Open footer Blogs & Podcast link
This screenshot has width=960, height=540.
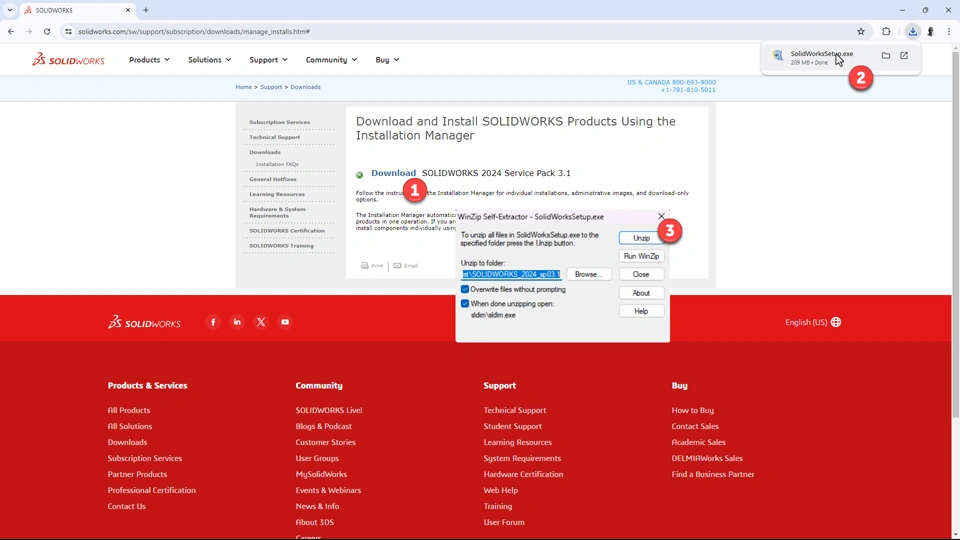click(323, 426)
